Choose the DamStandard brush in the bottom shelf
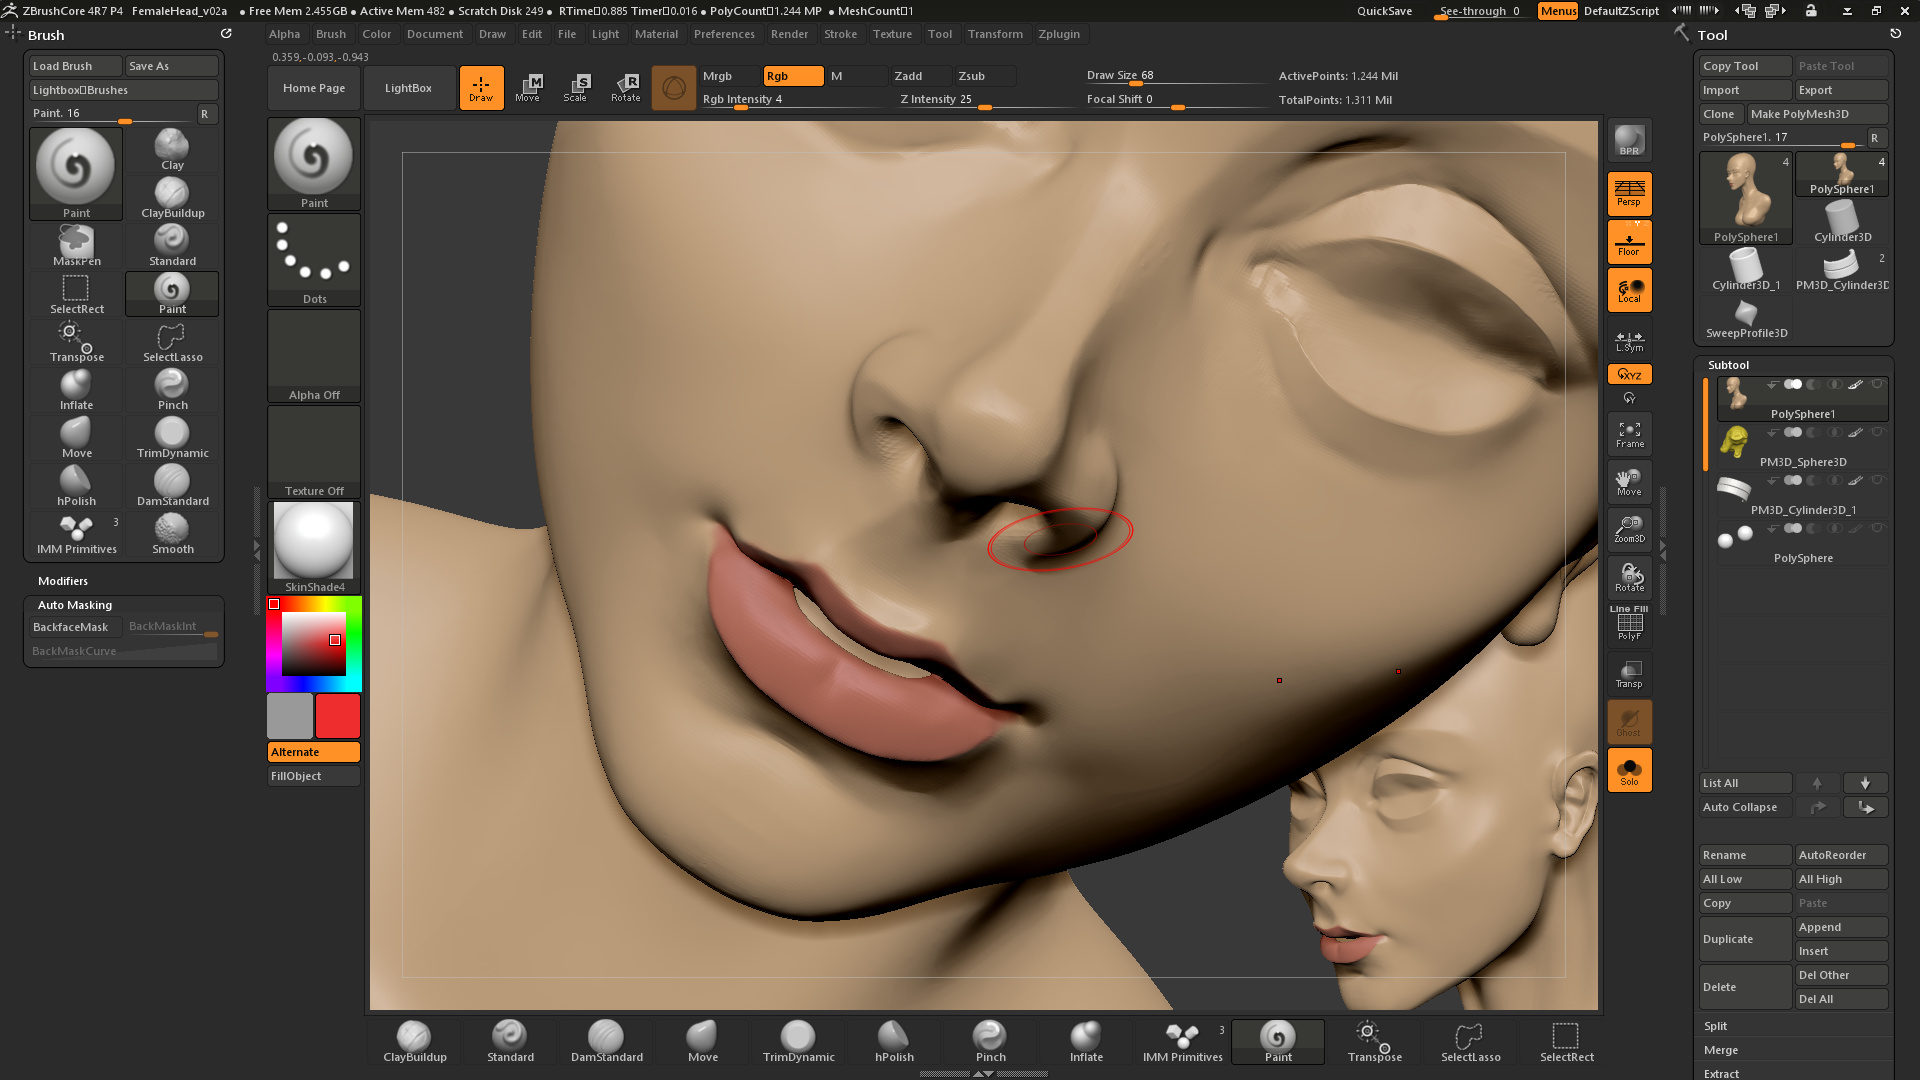 coord(606,1041)
